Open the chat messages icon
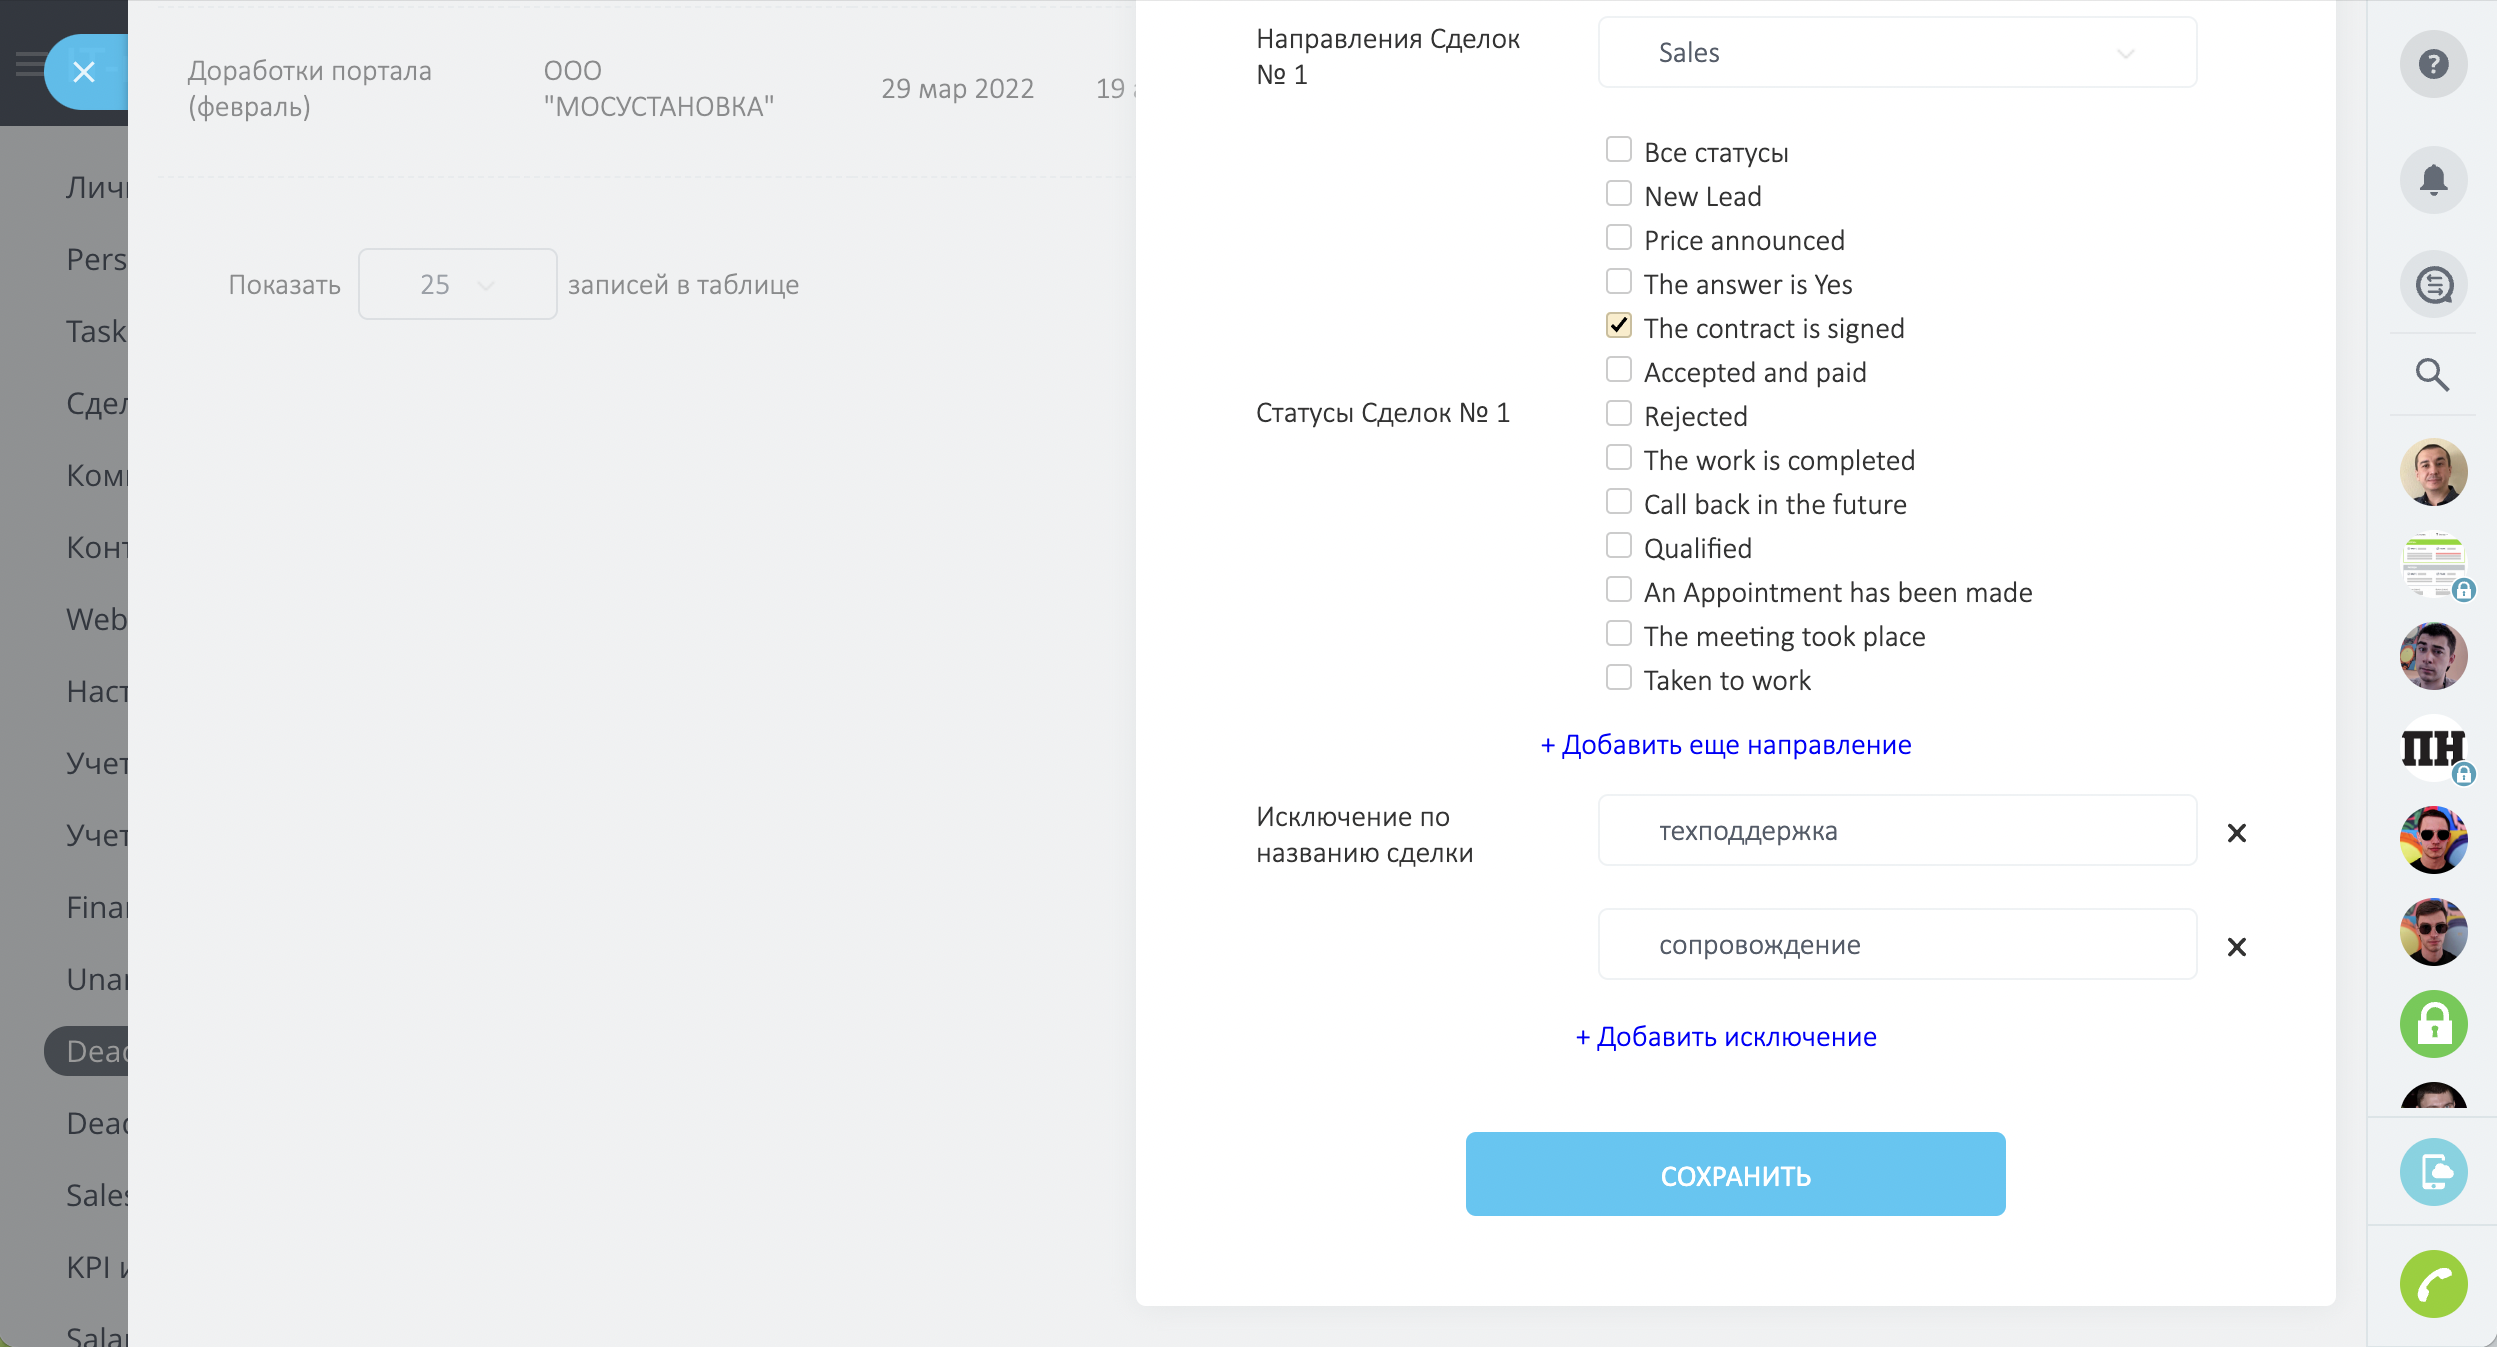The height and width of the screenshot is (1347, 2497). coord(2433,285)
